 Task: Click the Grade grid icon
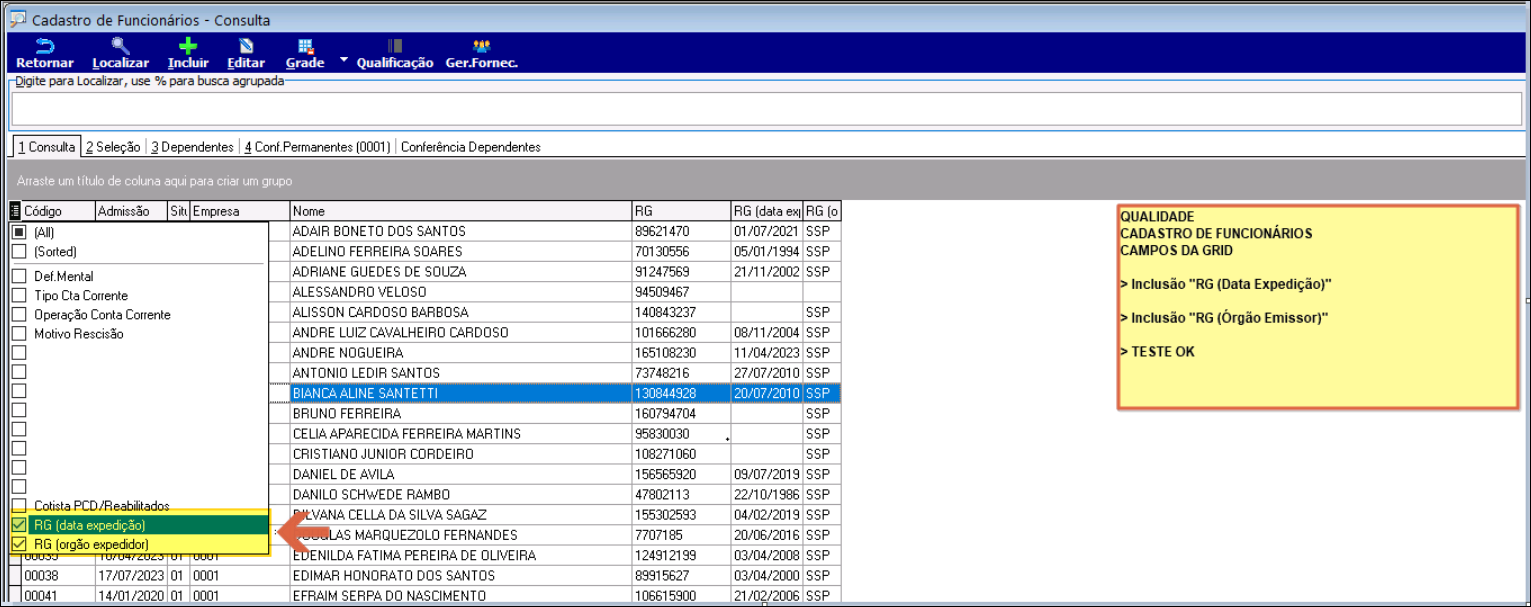tap(306, 46)
